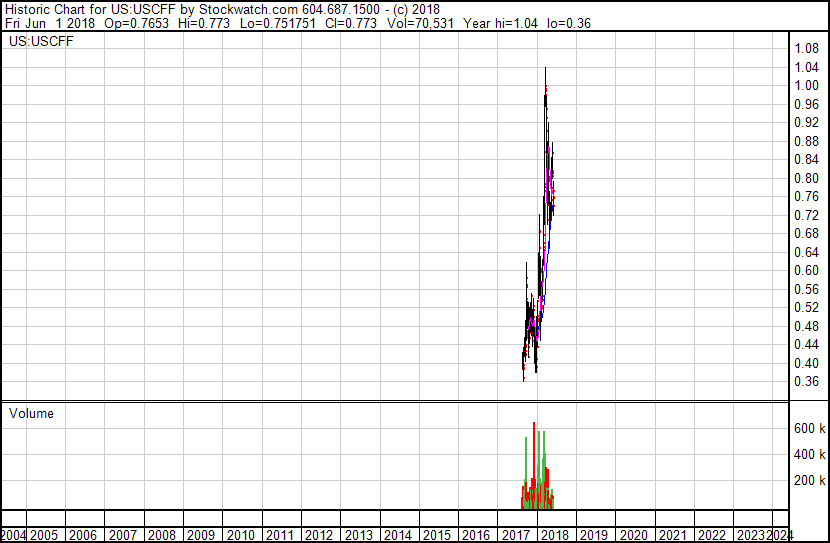This screenshot has height=543, width=830.
Task: Click the Volume panel label
Action: point(31,413)
